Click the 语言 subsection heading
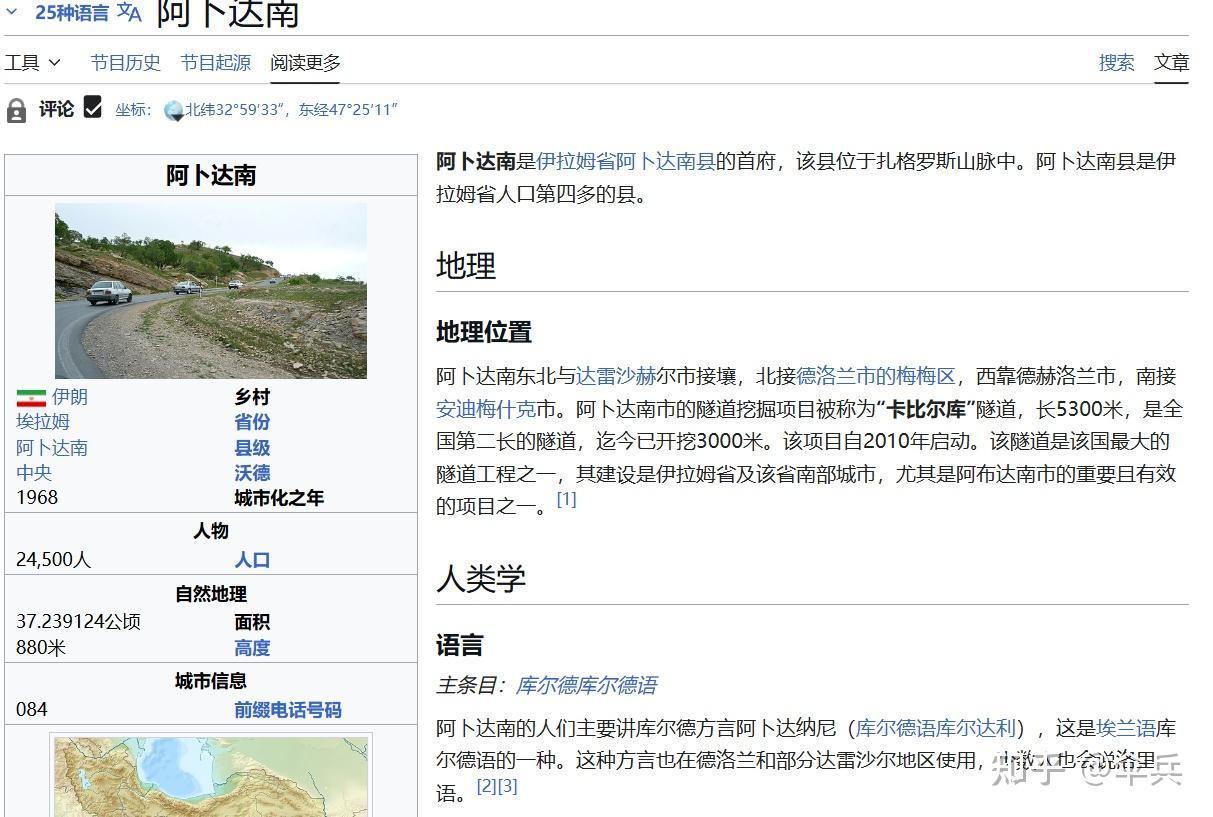 click(x=460, y=645)
